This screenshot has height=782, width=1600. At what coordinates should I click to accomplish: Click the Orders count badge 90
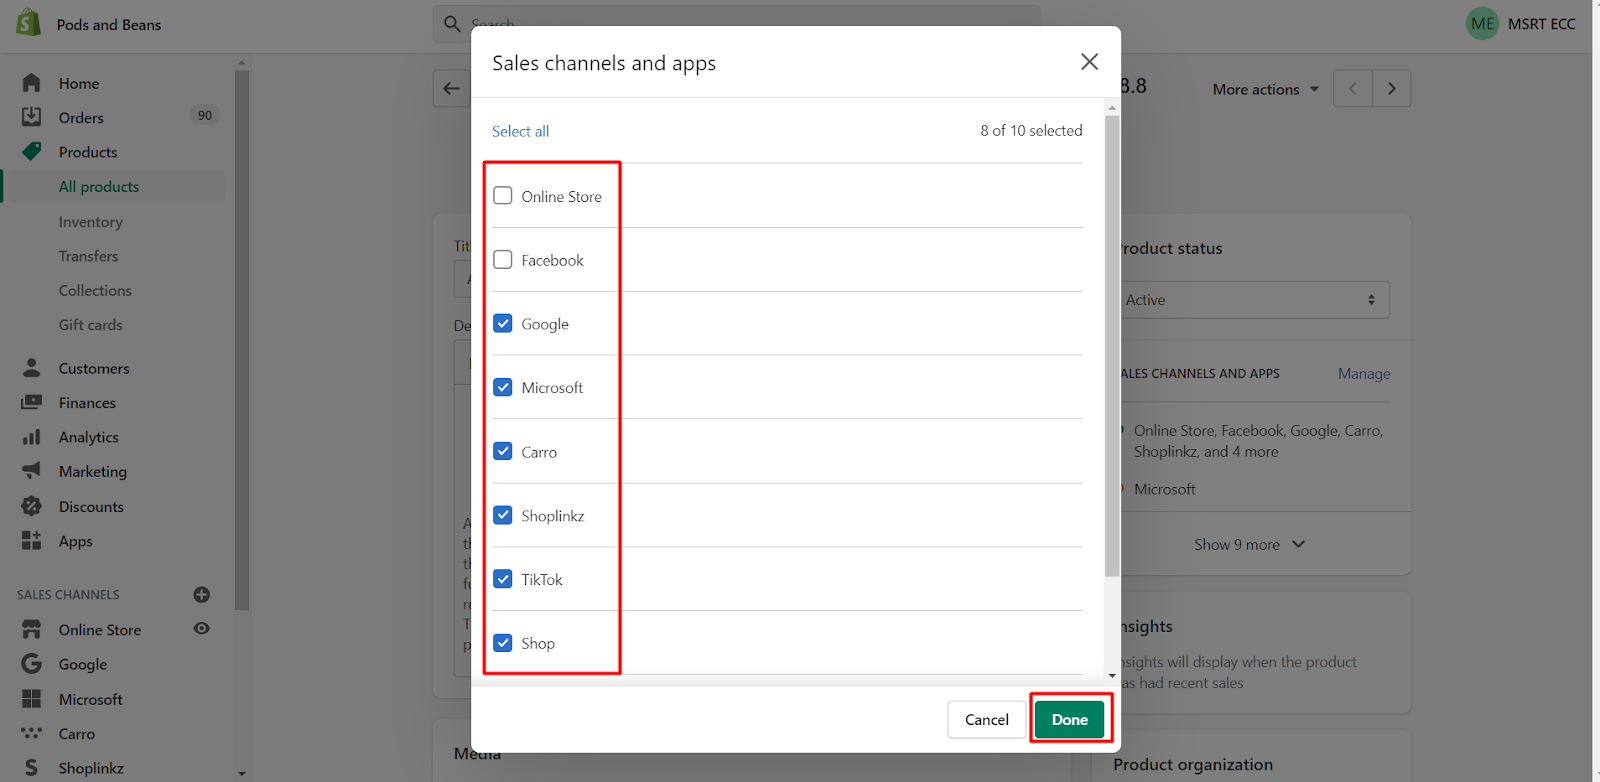tap(205, 116)
